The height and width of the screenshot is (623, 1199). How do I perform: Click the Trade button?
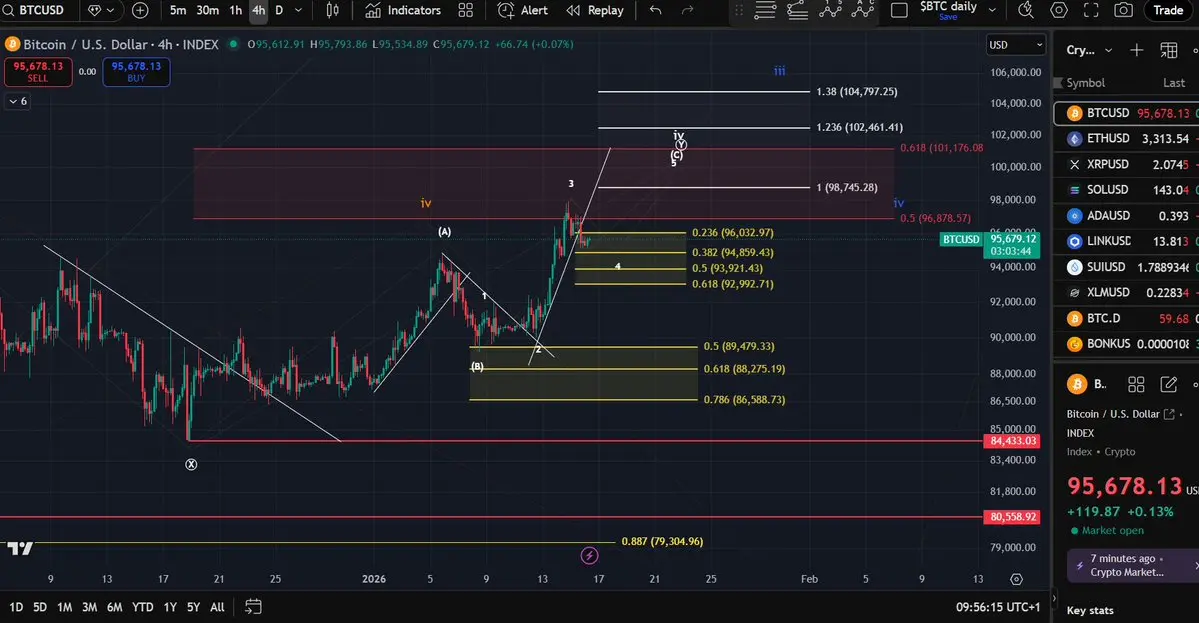pyautogui.click(x=1168, y=10)
